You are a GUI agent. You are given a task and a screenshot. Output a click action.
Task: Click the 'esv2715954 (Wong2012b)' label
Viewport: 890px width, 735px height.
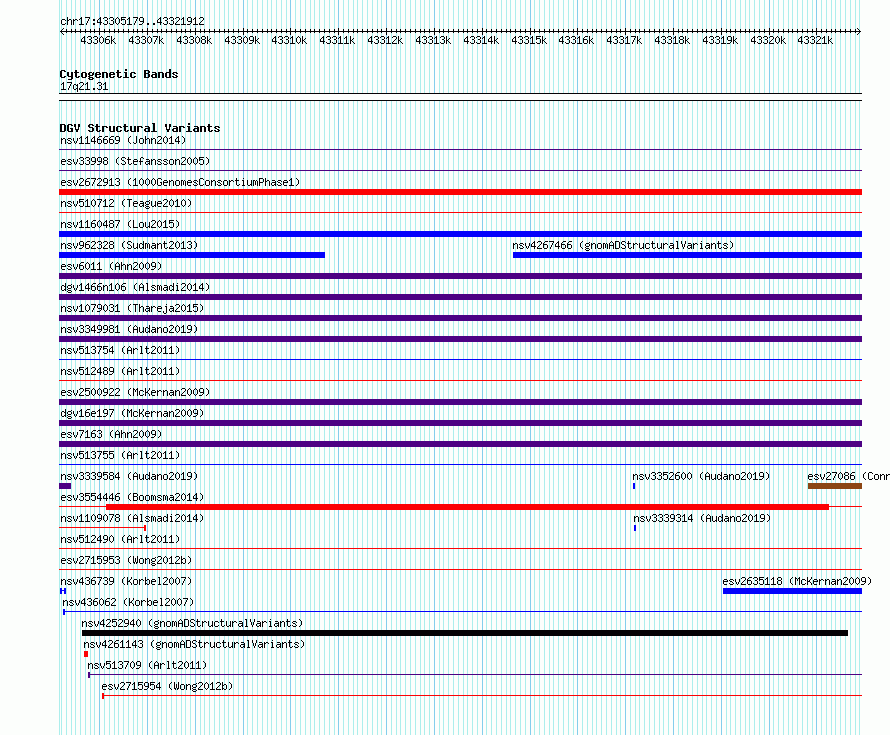[x=167, y=686]
